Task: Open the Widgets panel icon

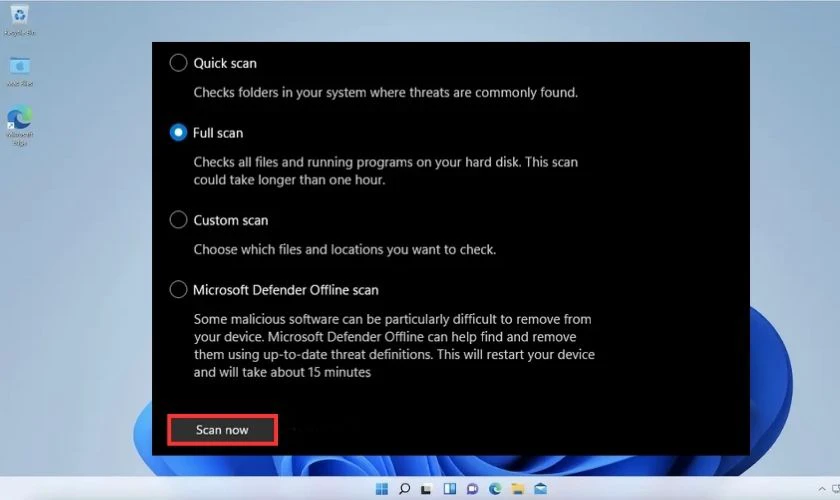Action: click(449, 489)
